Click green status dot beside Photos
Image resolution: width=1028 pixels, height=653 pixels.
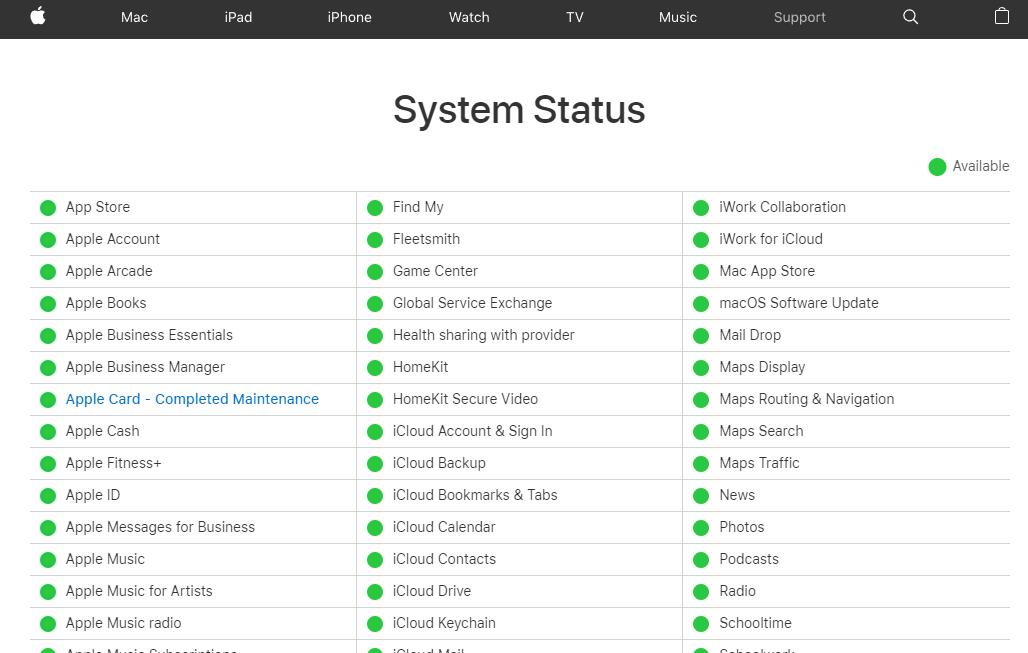point(701,528)
